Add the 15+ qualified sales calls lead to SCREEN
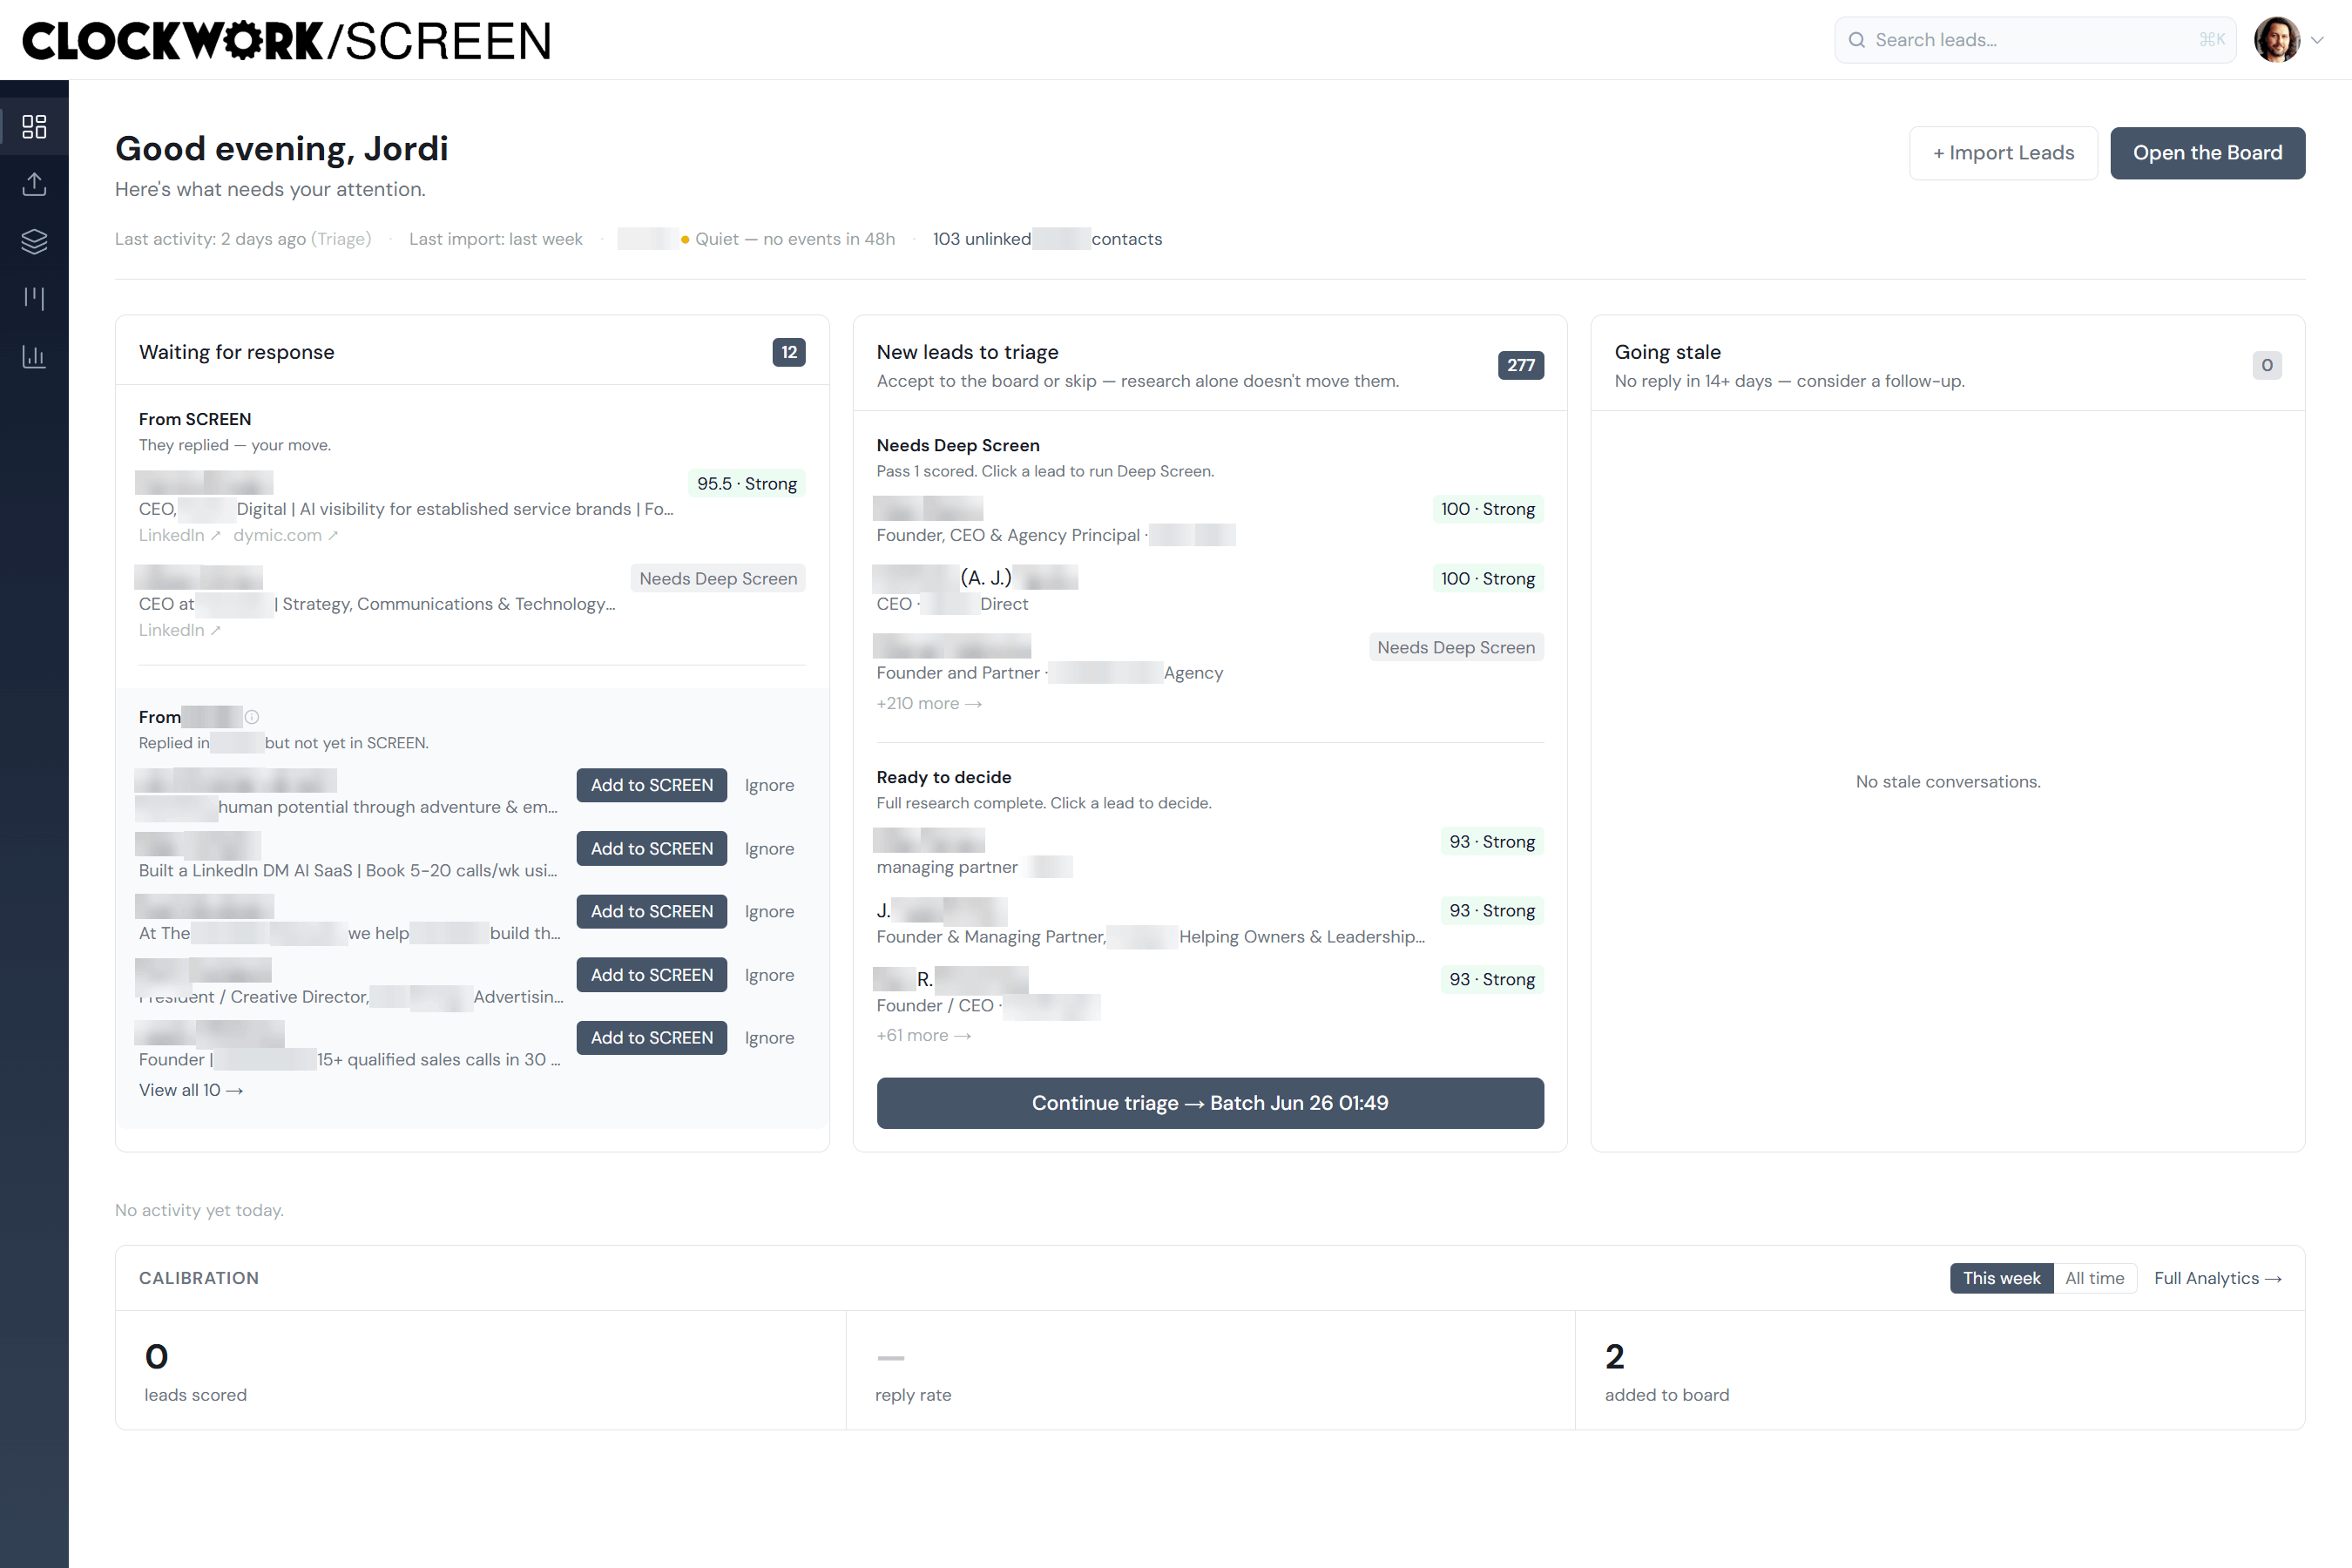Screen dimensions: 2352x1568 point(652,1038)
